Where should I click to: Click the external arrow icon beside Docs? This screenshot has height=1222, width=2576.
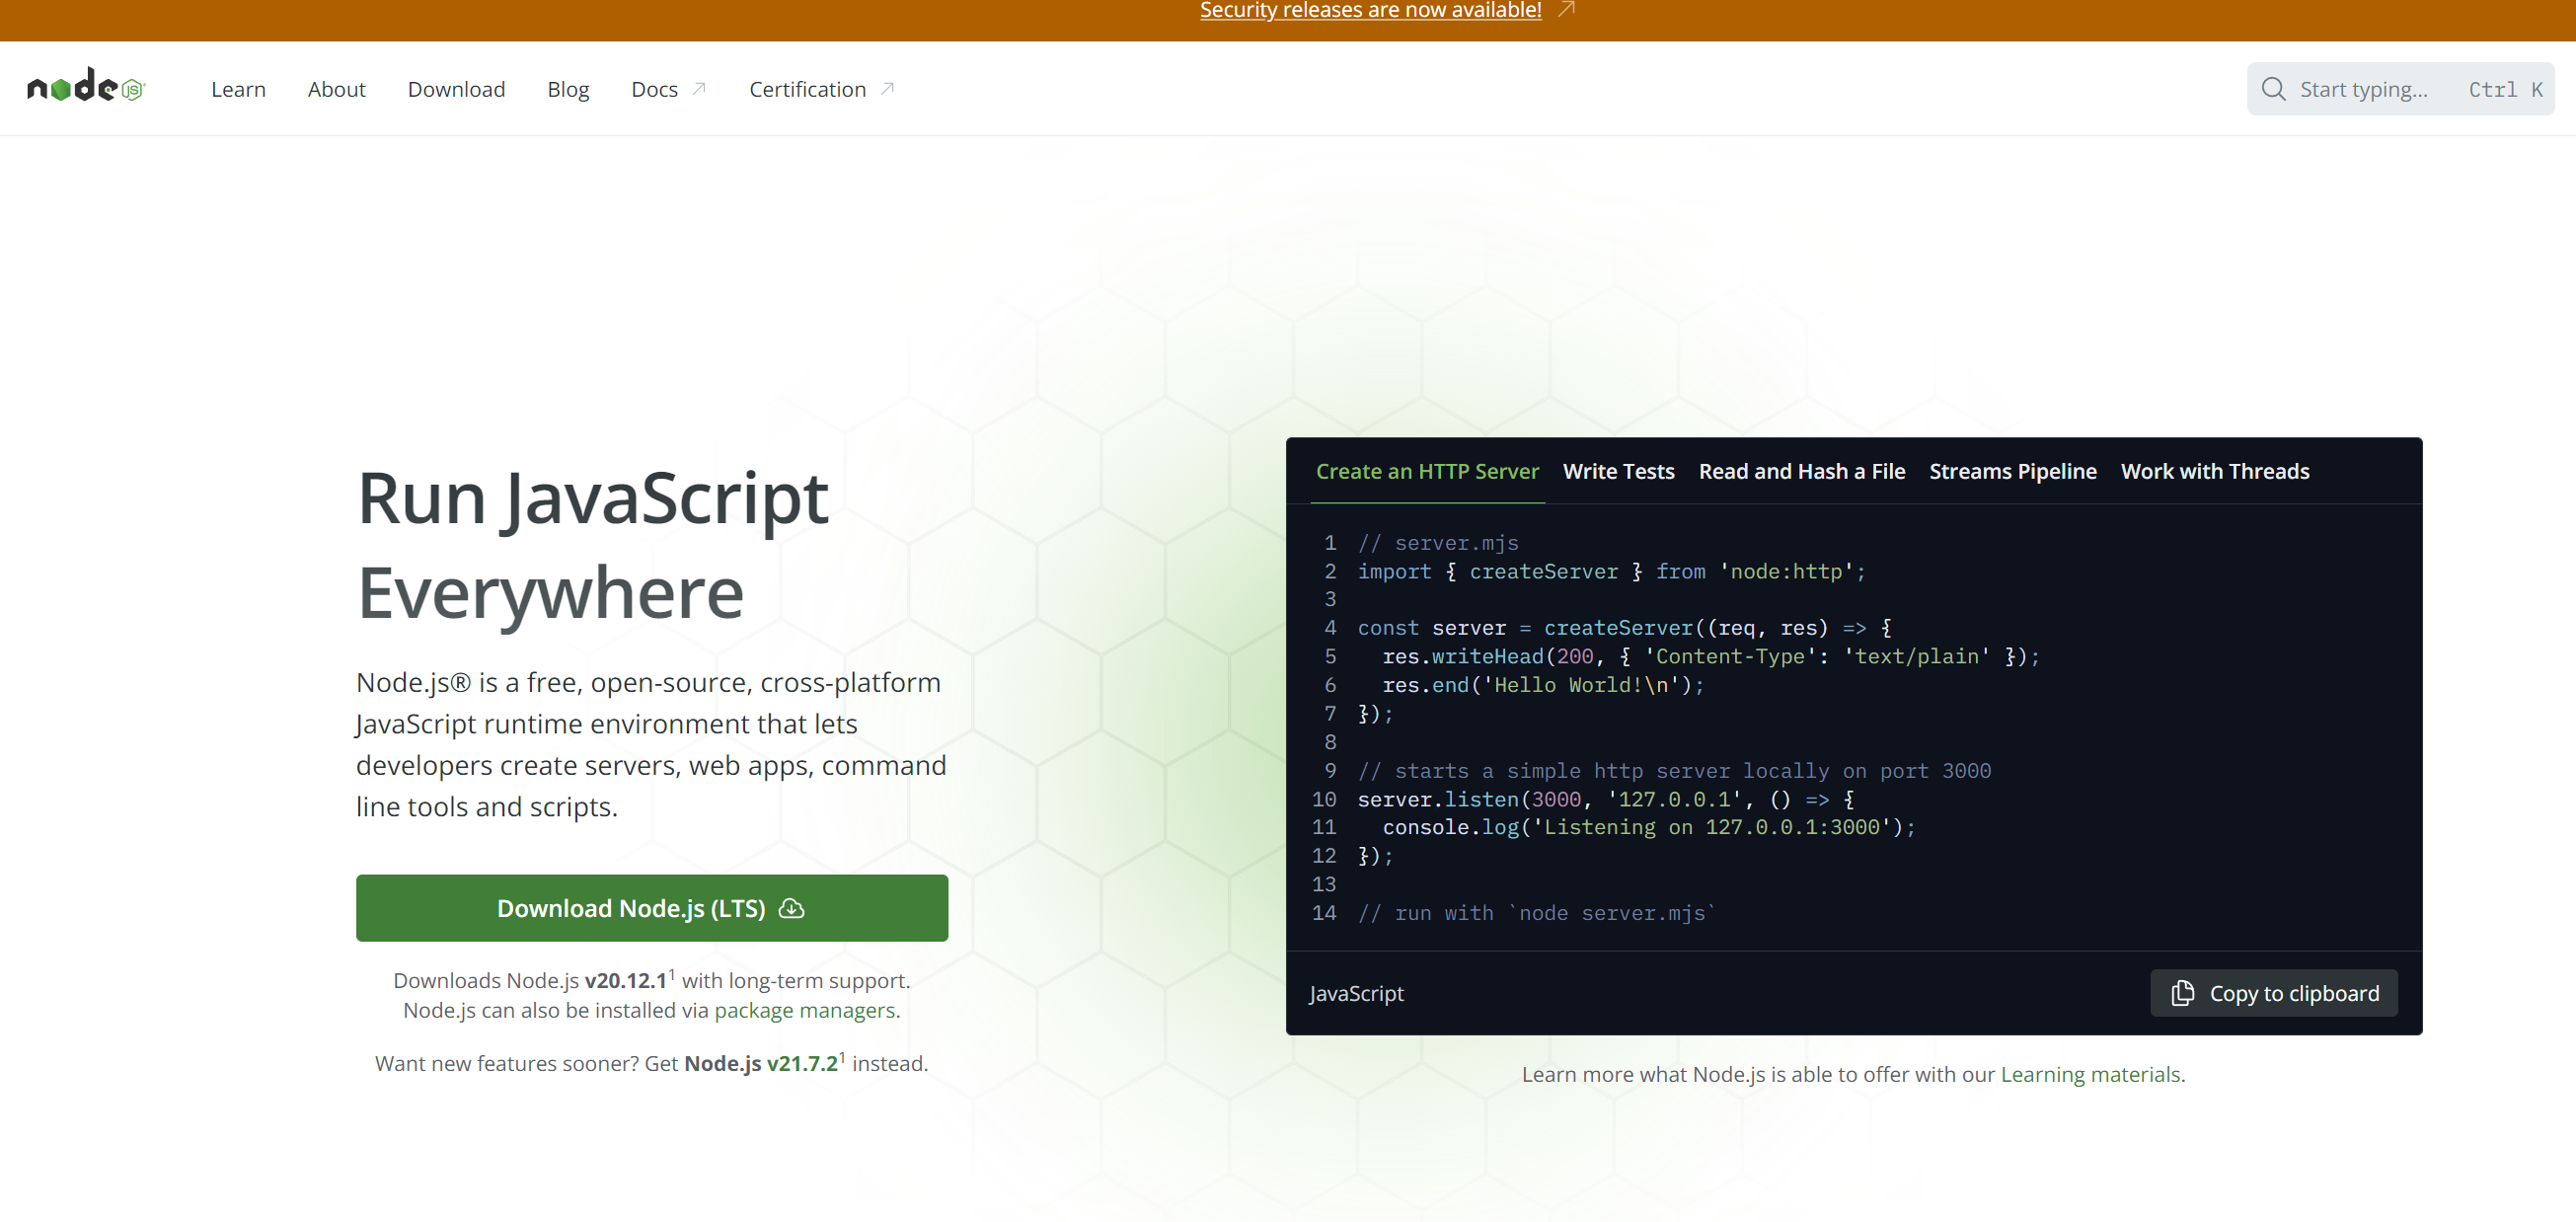(699, 89)
